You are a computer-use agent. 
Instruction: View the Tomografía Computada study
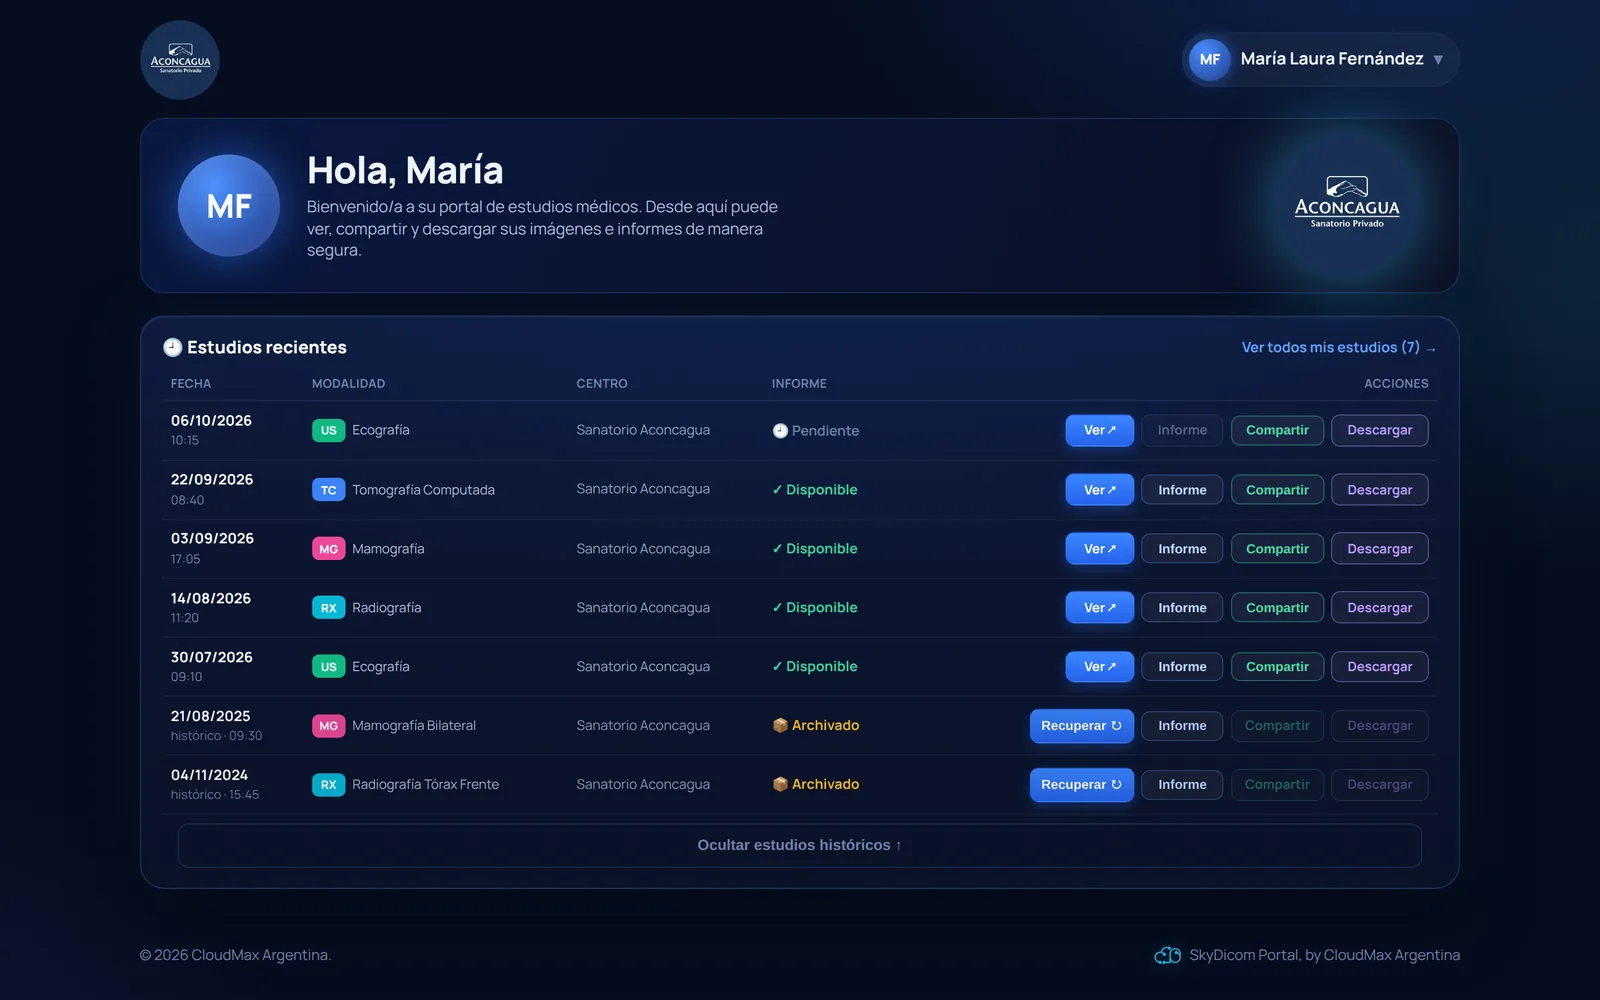(x=1100, y=490)
